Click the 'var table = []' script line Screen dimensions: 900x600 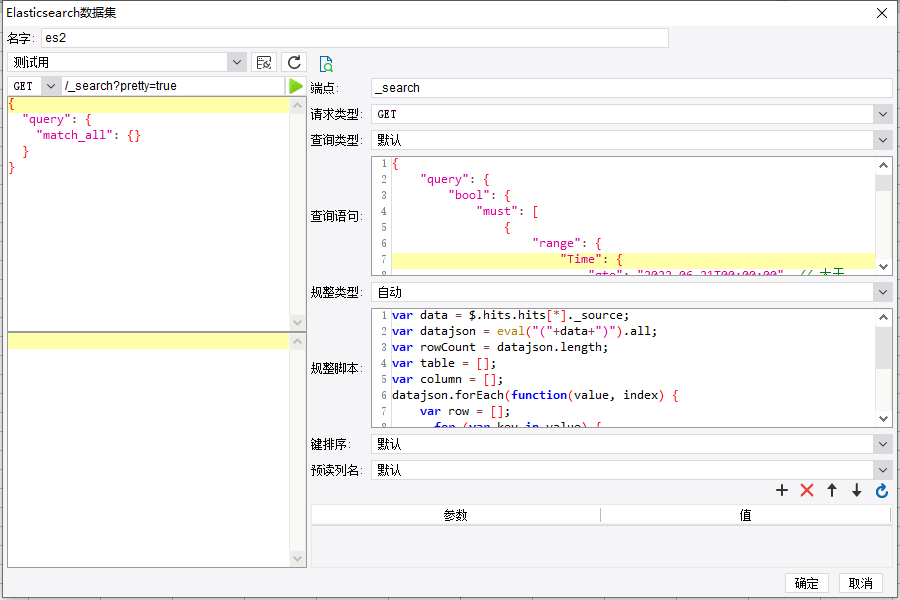click(x=444, y=363)
